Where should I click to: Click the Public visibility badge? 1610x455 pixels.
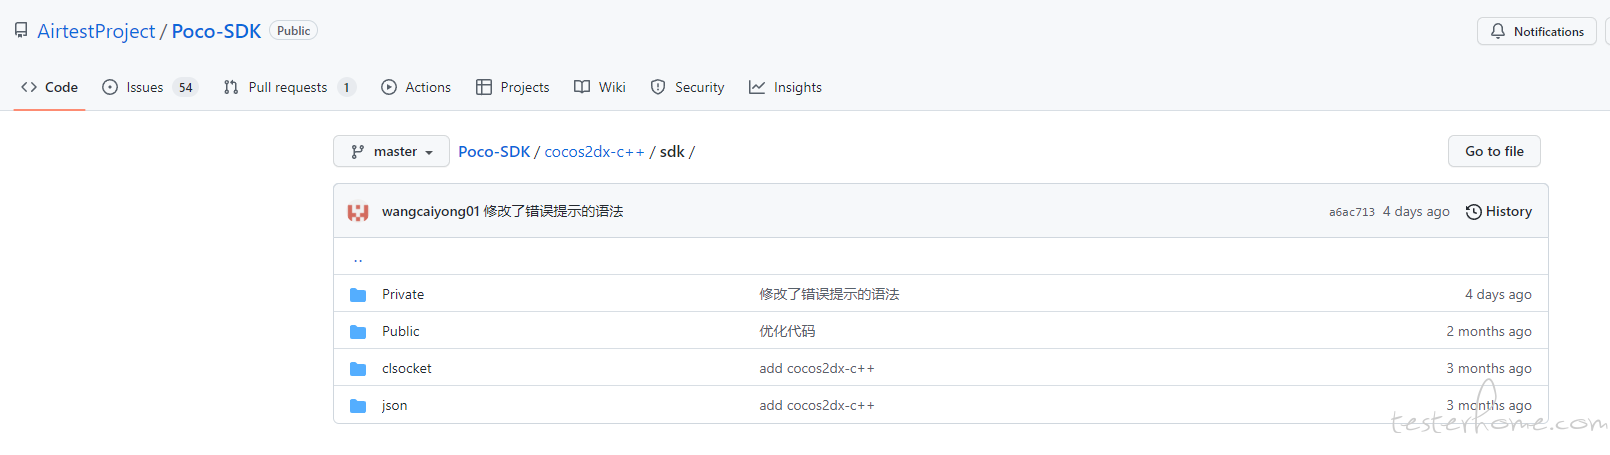tap(293, 31)
